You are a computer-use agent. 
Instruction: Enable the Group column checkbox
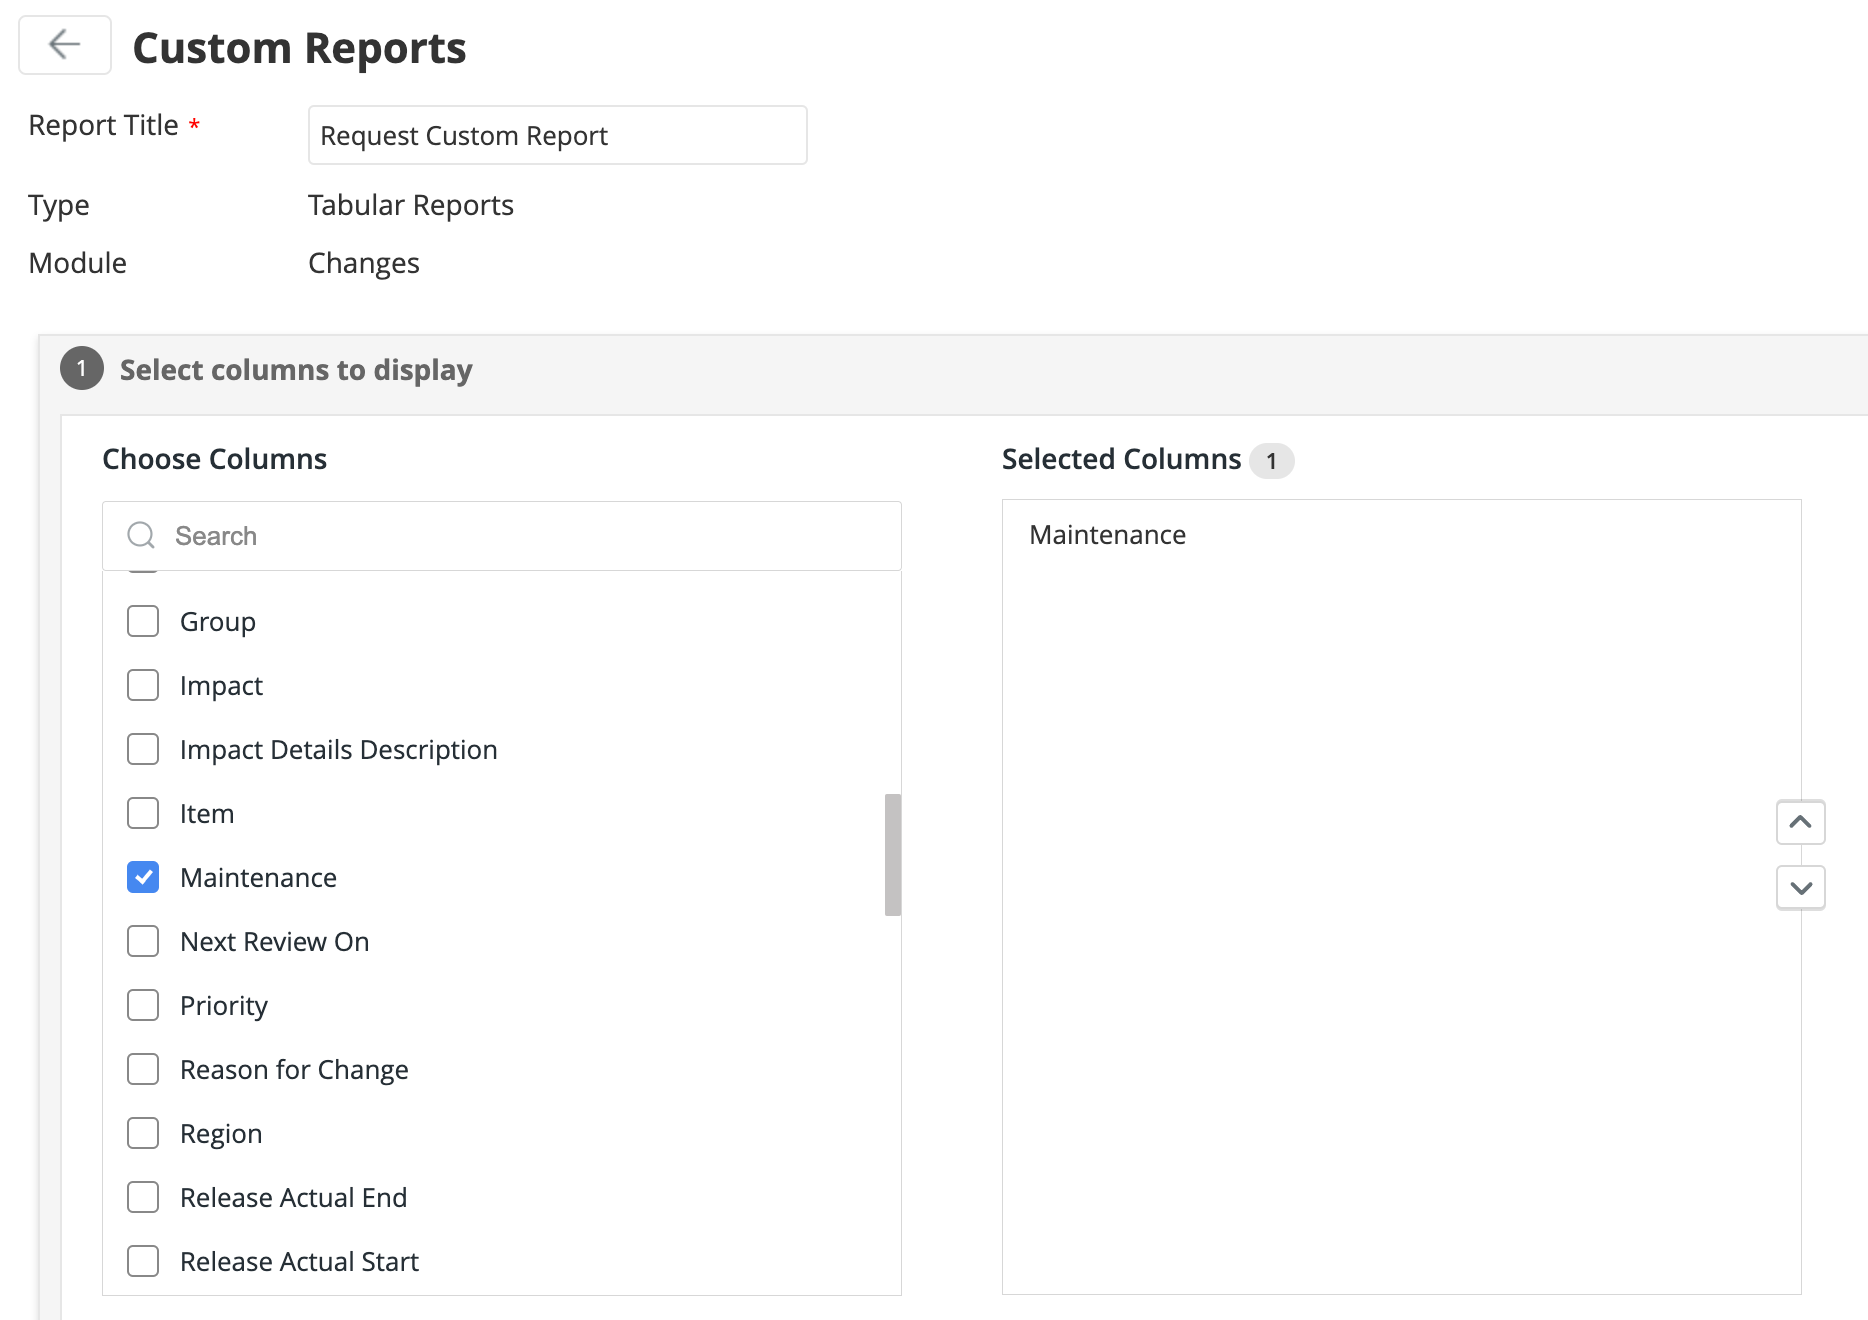click(x=143, y=621)
